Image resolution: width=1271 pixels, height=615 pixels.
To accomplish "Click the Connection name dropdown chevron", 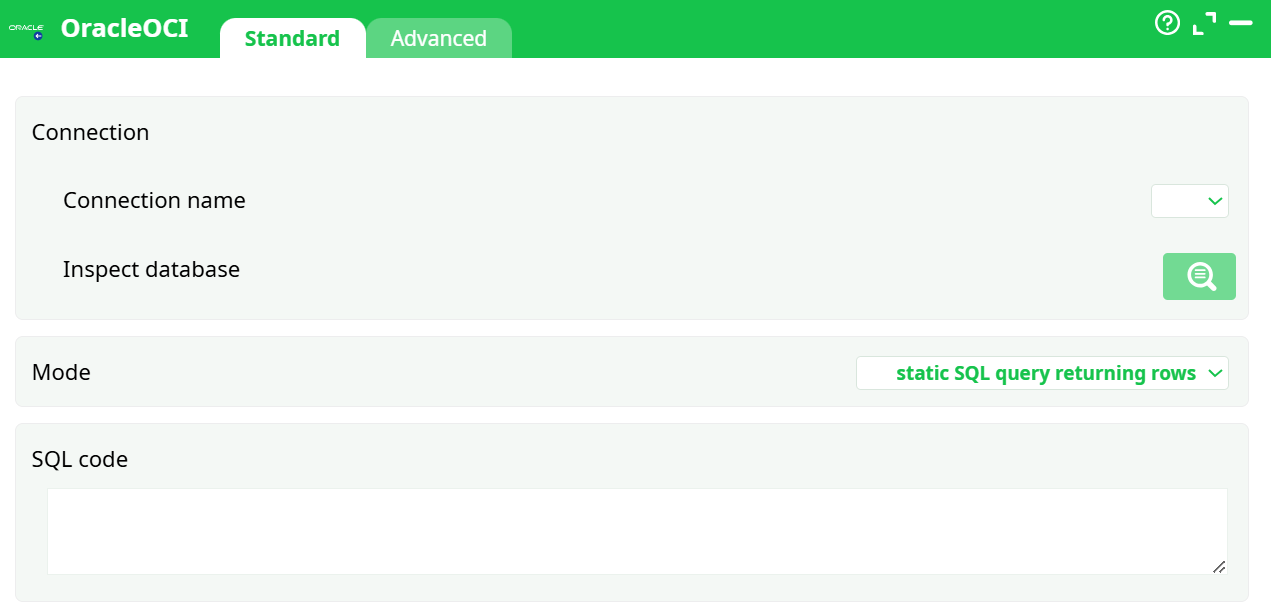I will coord(1213,200).
